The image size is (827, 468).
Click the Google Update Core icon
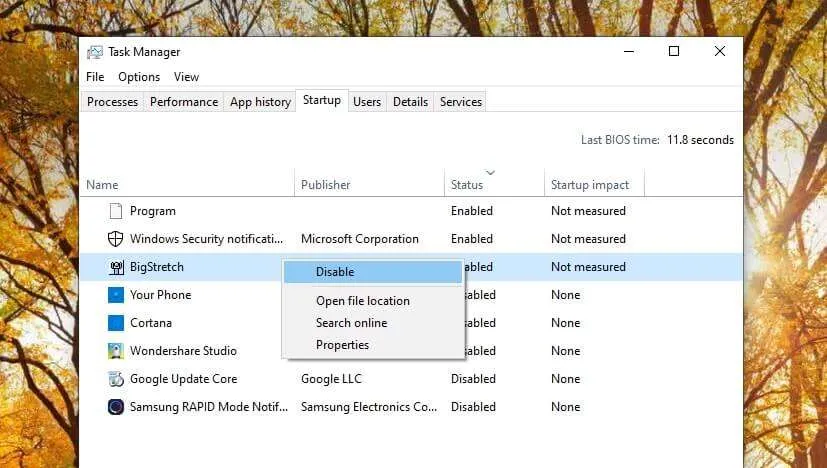(116, 379)
